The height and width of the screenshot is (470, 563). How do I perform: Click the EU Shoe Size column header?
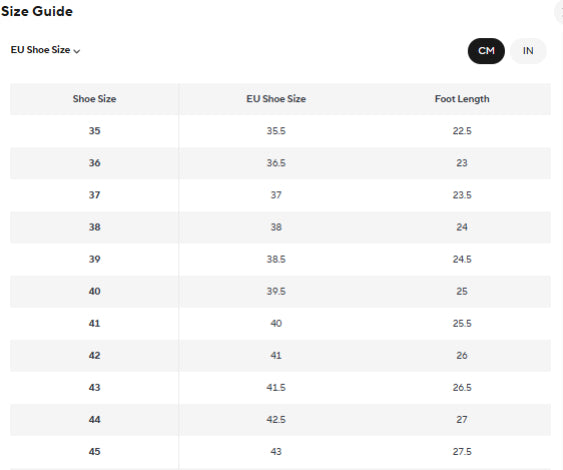pos(276,99)
